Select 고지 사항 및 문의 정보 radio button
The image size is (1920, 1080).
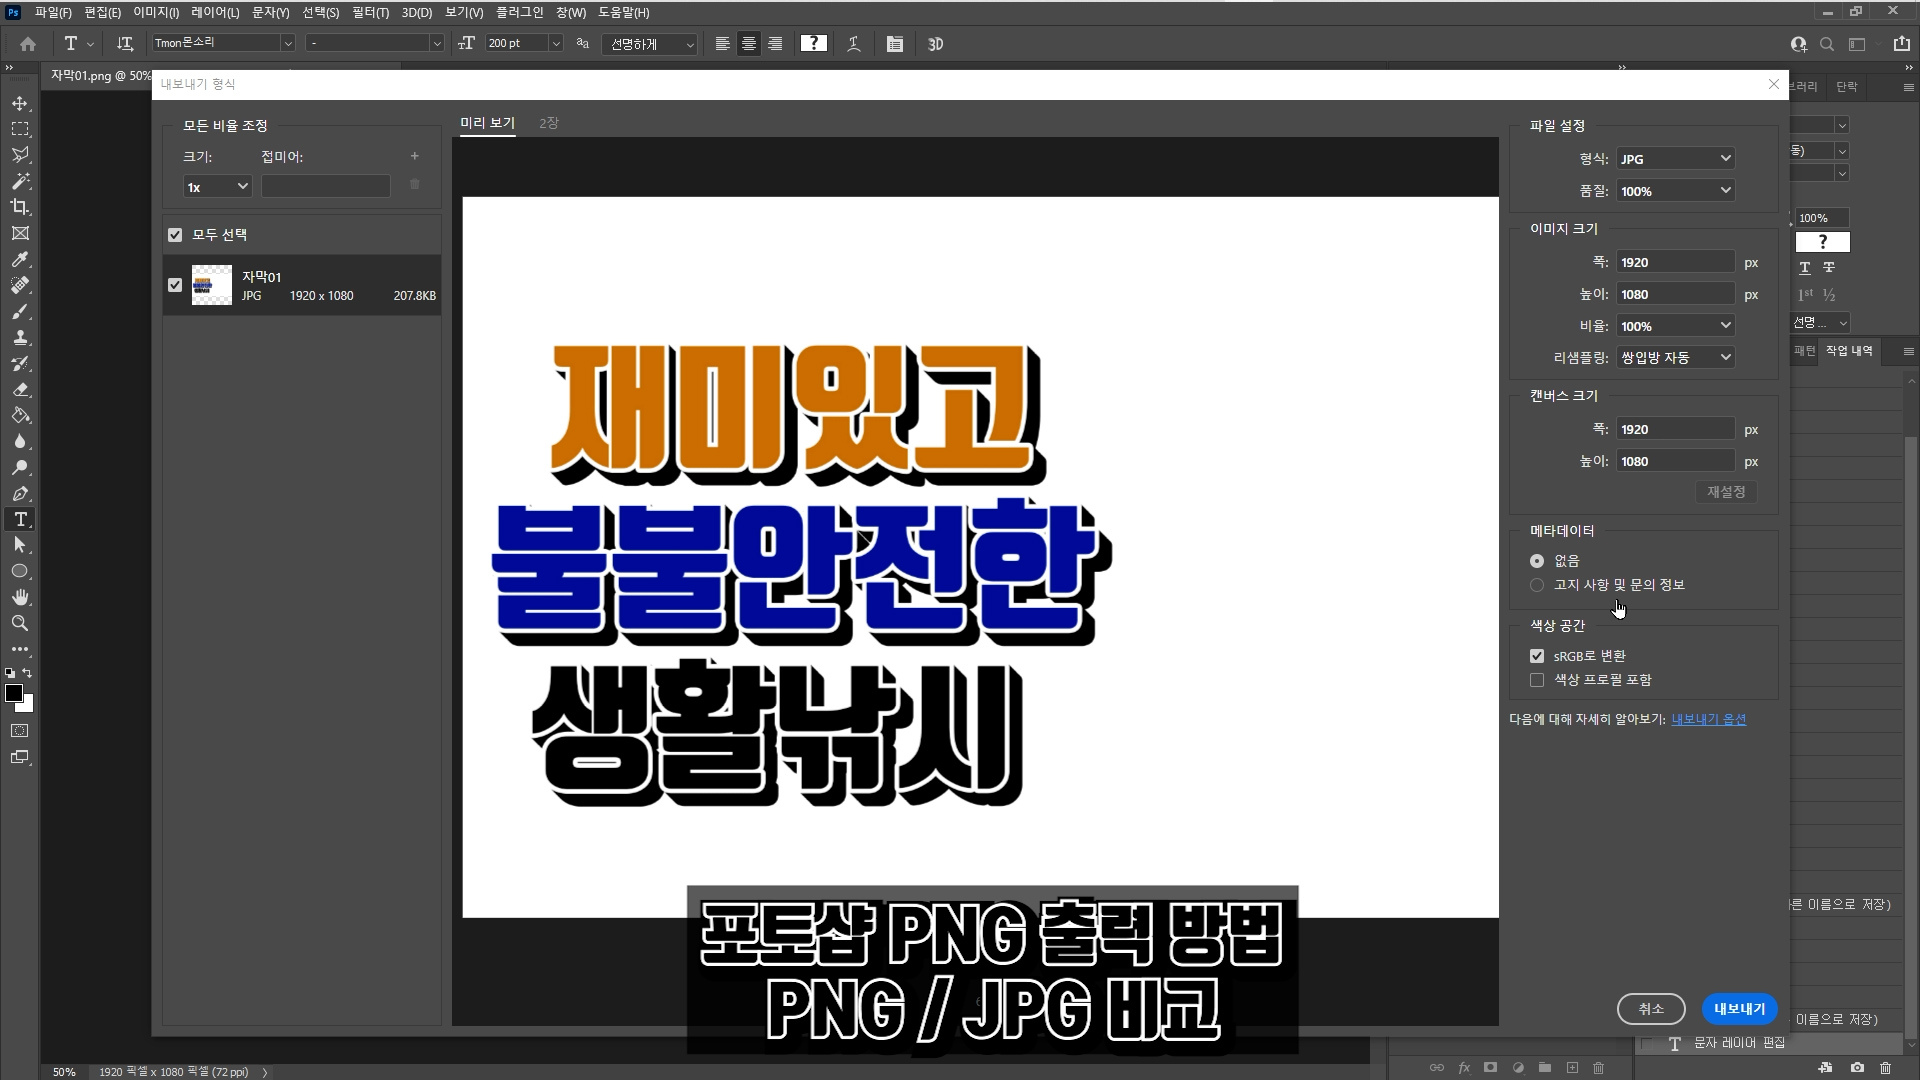point(1537,585)
